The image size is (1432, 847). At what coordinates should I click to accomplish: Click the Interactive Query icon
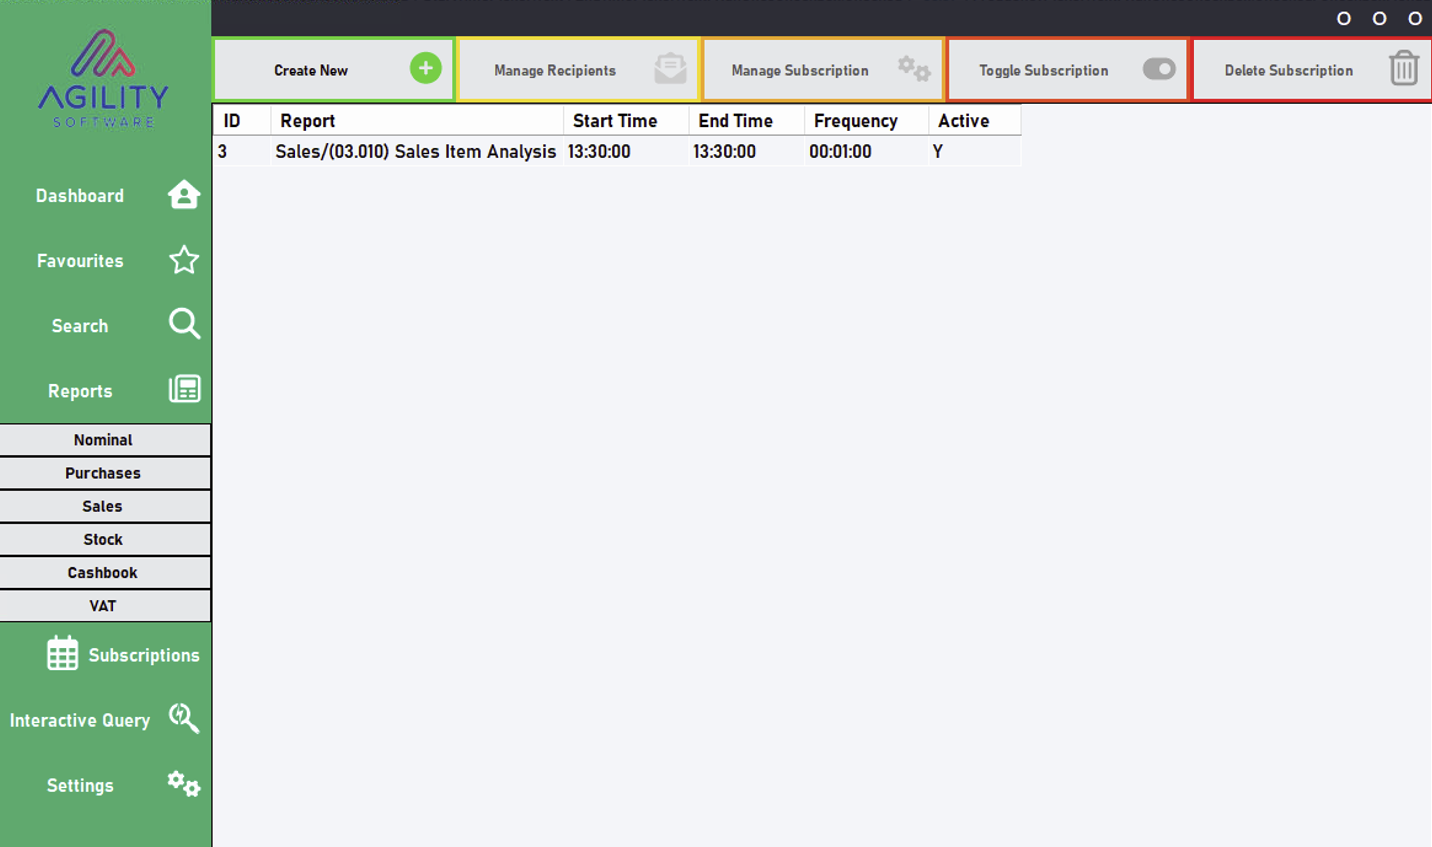tap(184, 718)
